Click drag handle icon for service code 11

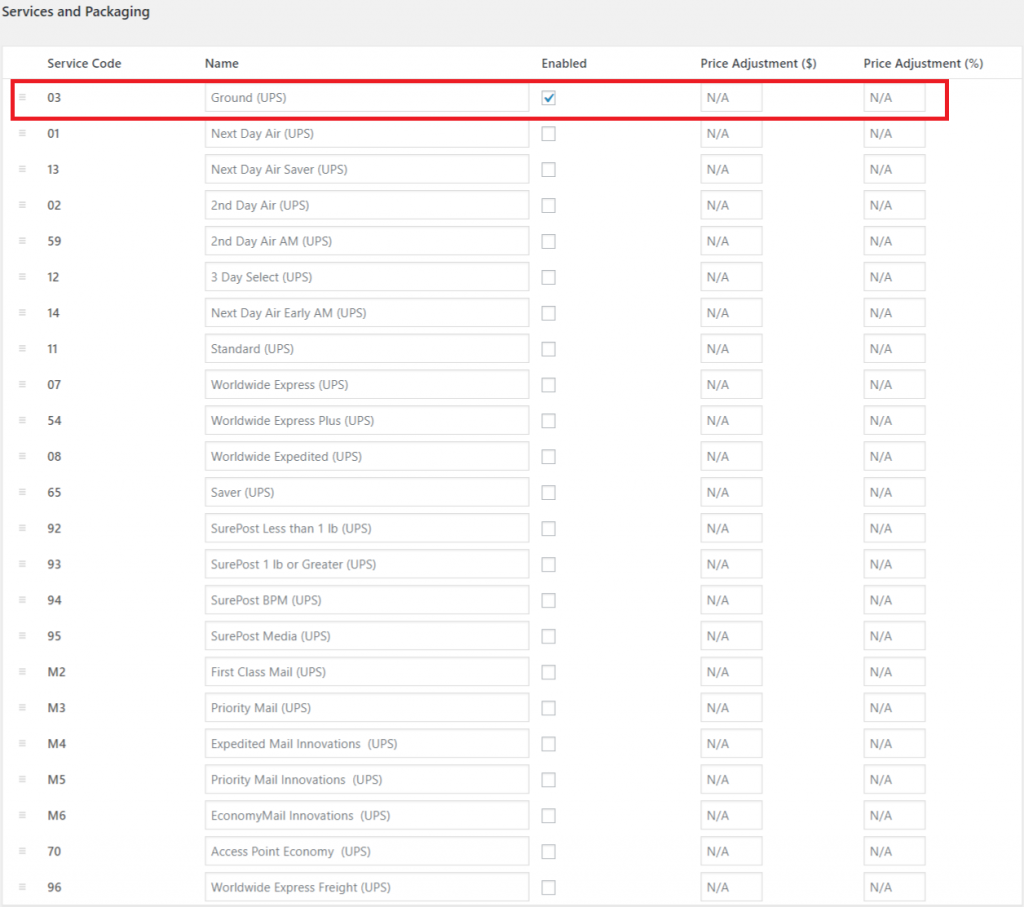[22, 349]
